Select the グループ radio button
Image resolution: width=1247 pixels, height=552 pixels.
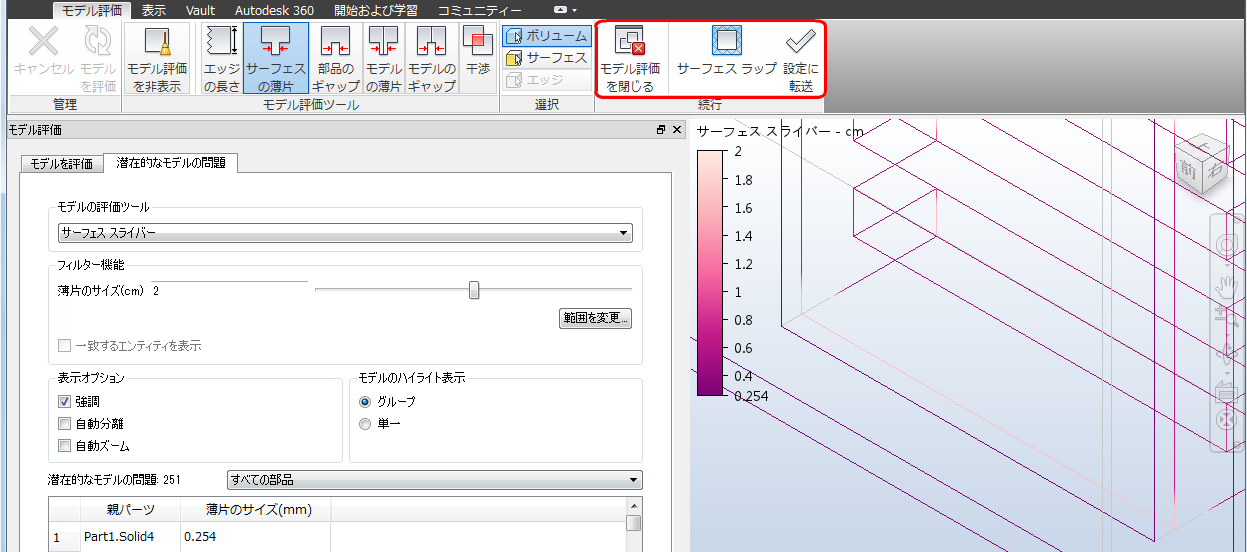click(365, 401)
